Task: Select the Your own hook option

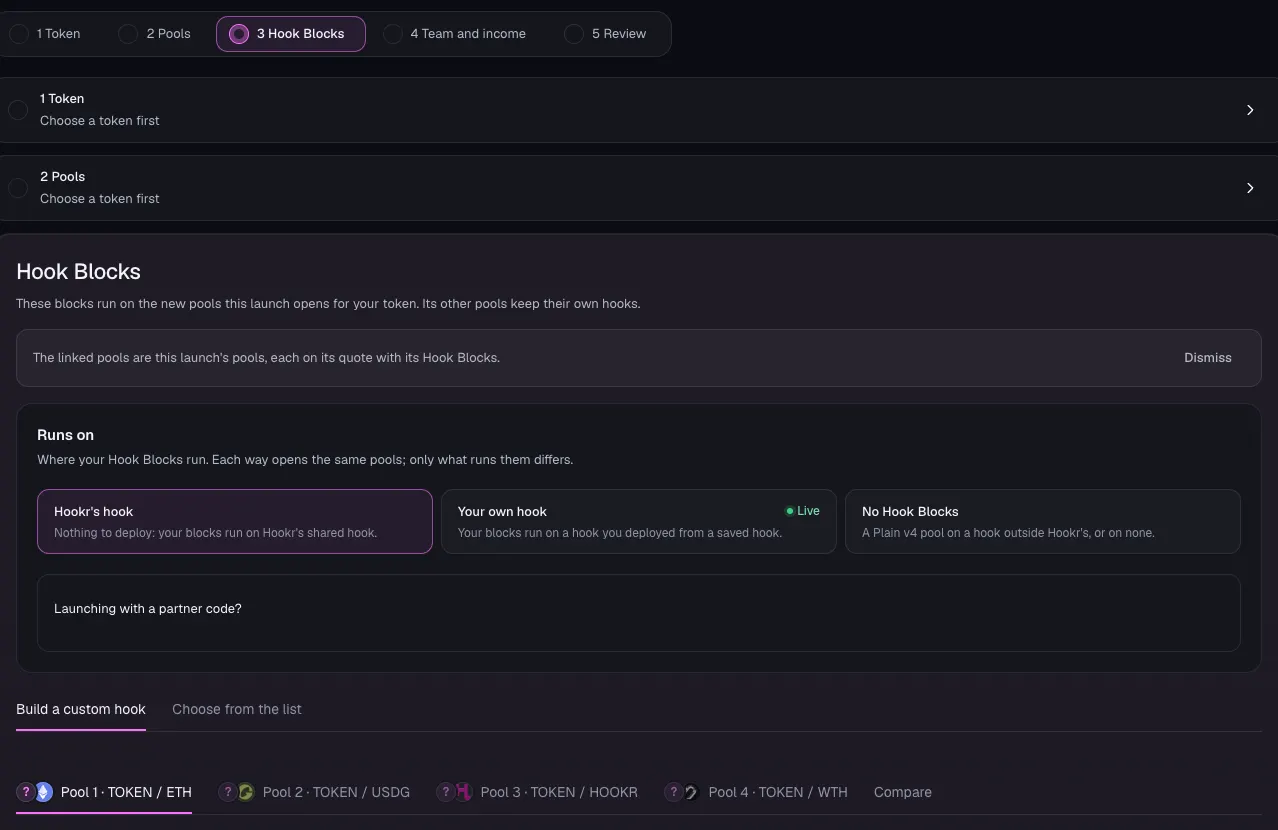Action: (x=639, y=521)
